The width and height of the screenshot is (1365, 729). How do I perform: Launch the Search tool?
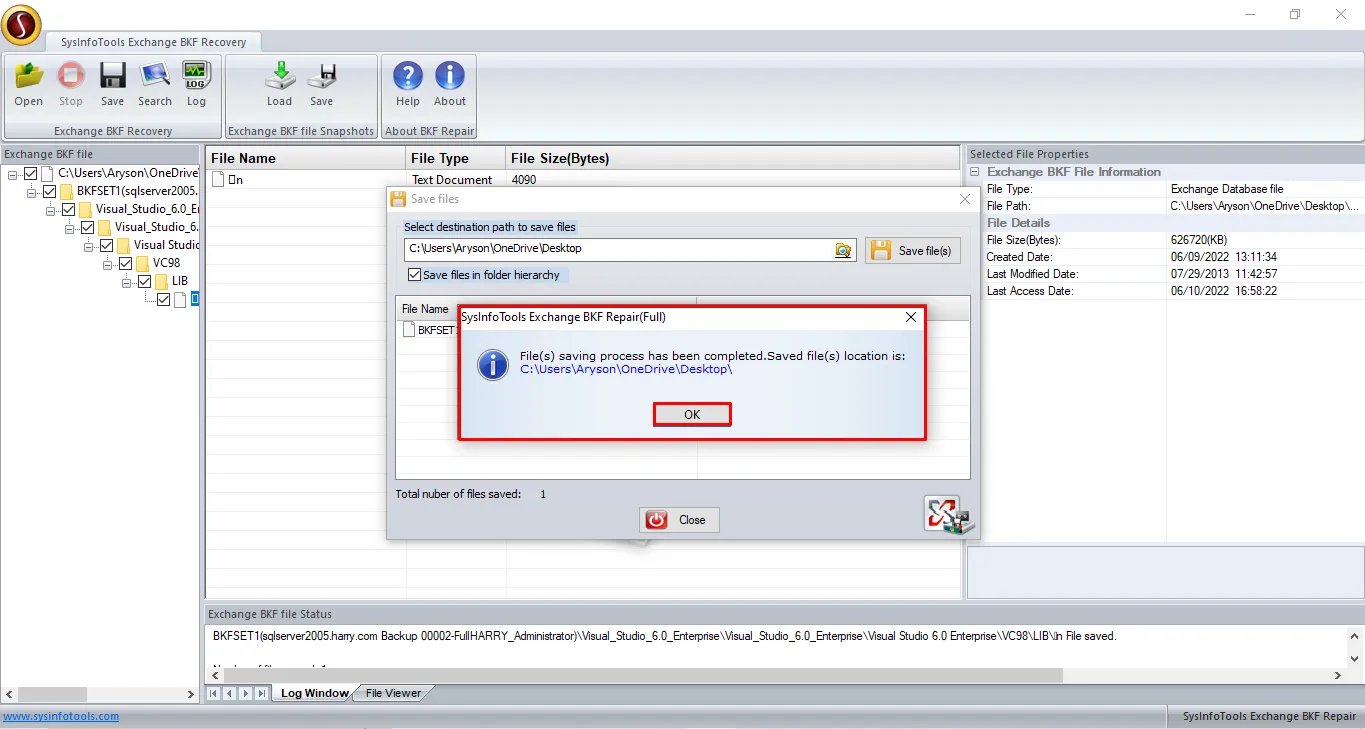point(155,84)
